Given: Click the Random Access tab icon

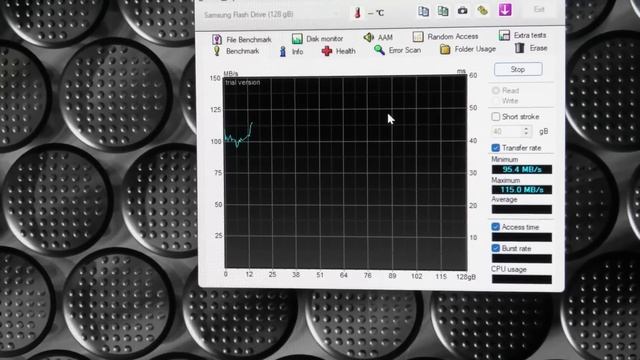Looking at the screenshot, I should click(418, 36).
